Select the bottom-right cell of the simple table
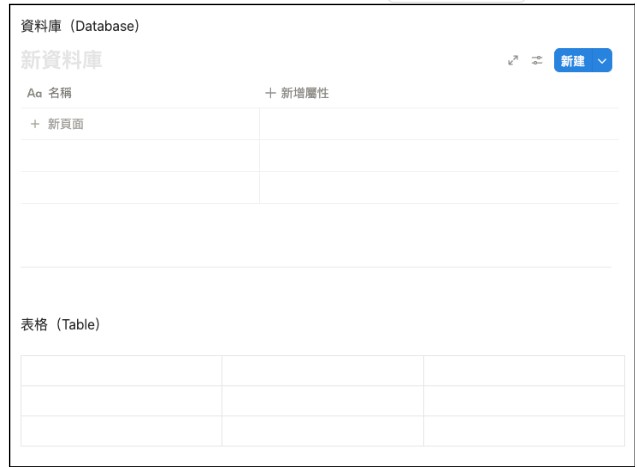 [x=524, y=431]
